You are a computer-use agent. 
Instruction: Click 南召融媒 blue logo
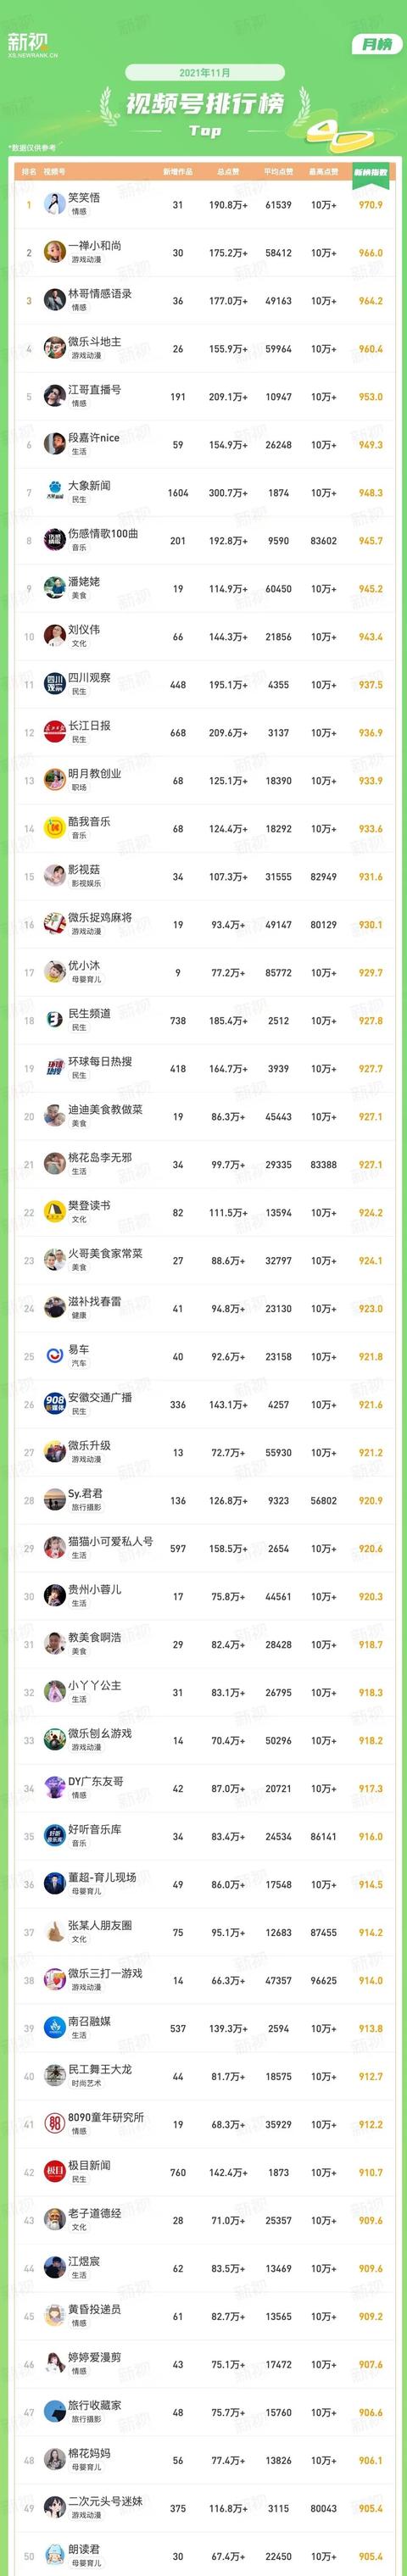(x=54, y=2029)
